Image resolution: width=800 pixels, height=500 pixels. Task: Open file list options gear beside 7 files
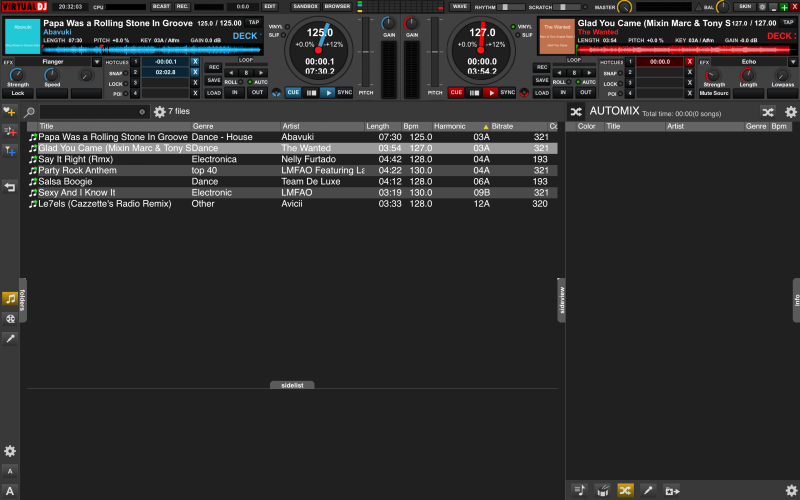click(x=160, y=112)
